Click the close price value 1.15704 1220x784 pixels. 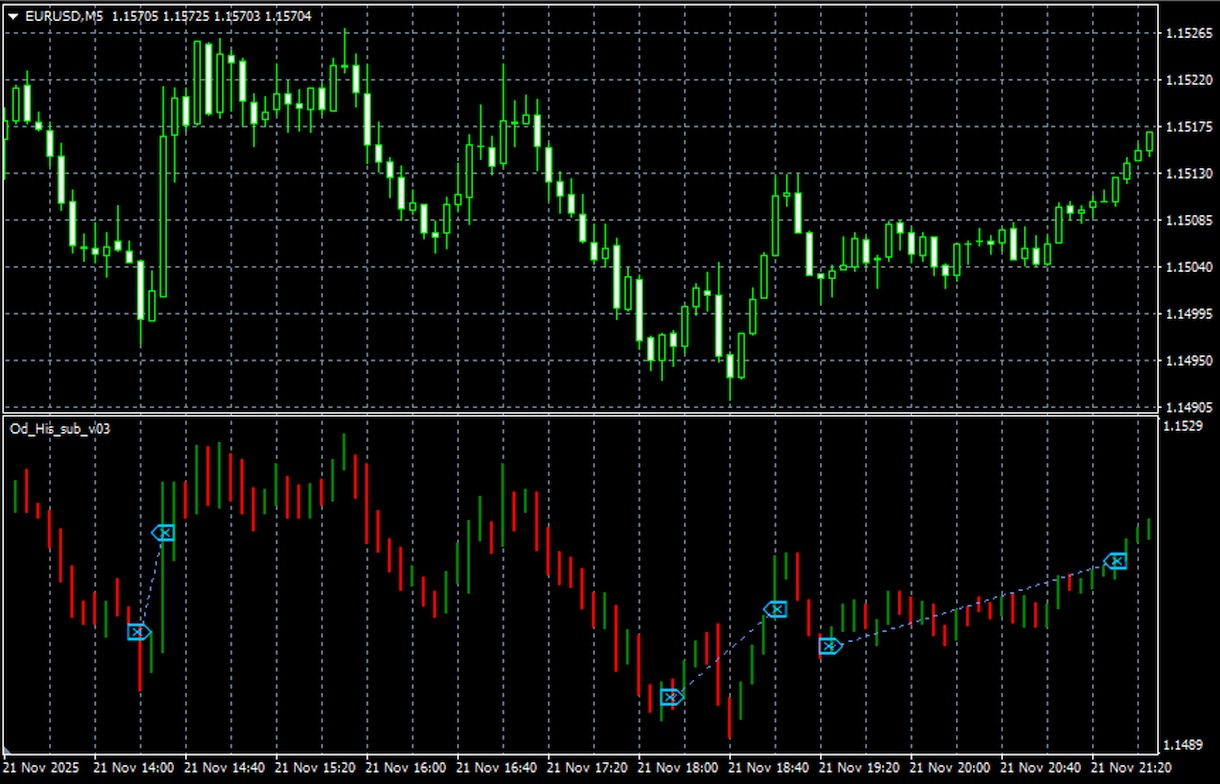click(290, 15)
